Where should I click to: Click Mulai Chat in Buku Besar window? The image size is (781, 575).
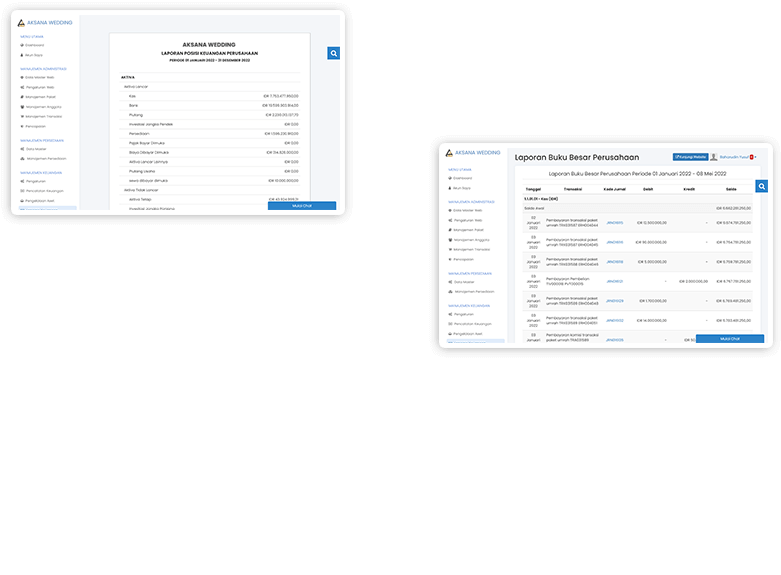click(x=729, y=339)
